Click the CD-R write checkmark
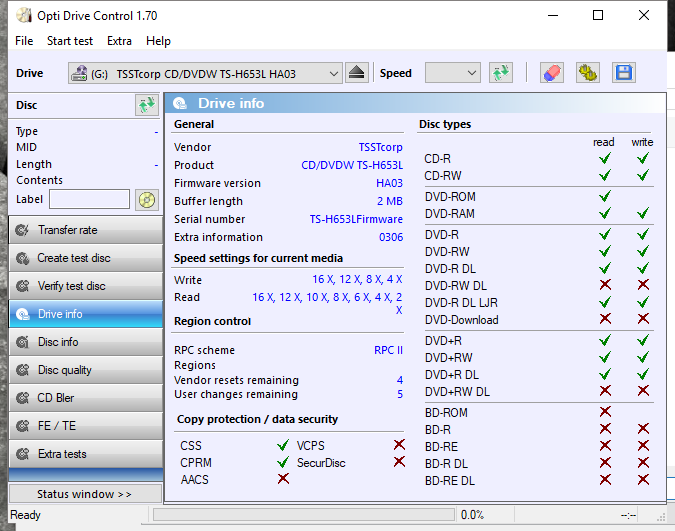 tap(643, 158)
